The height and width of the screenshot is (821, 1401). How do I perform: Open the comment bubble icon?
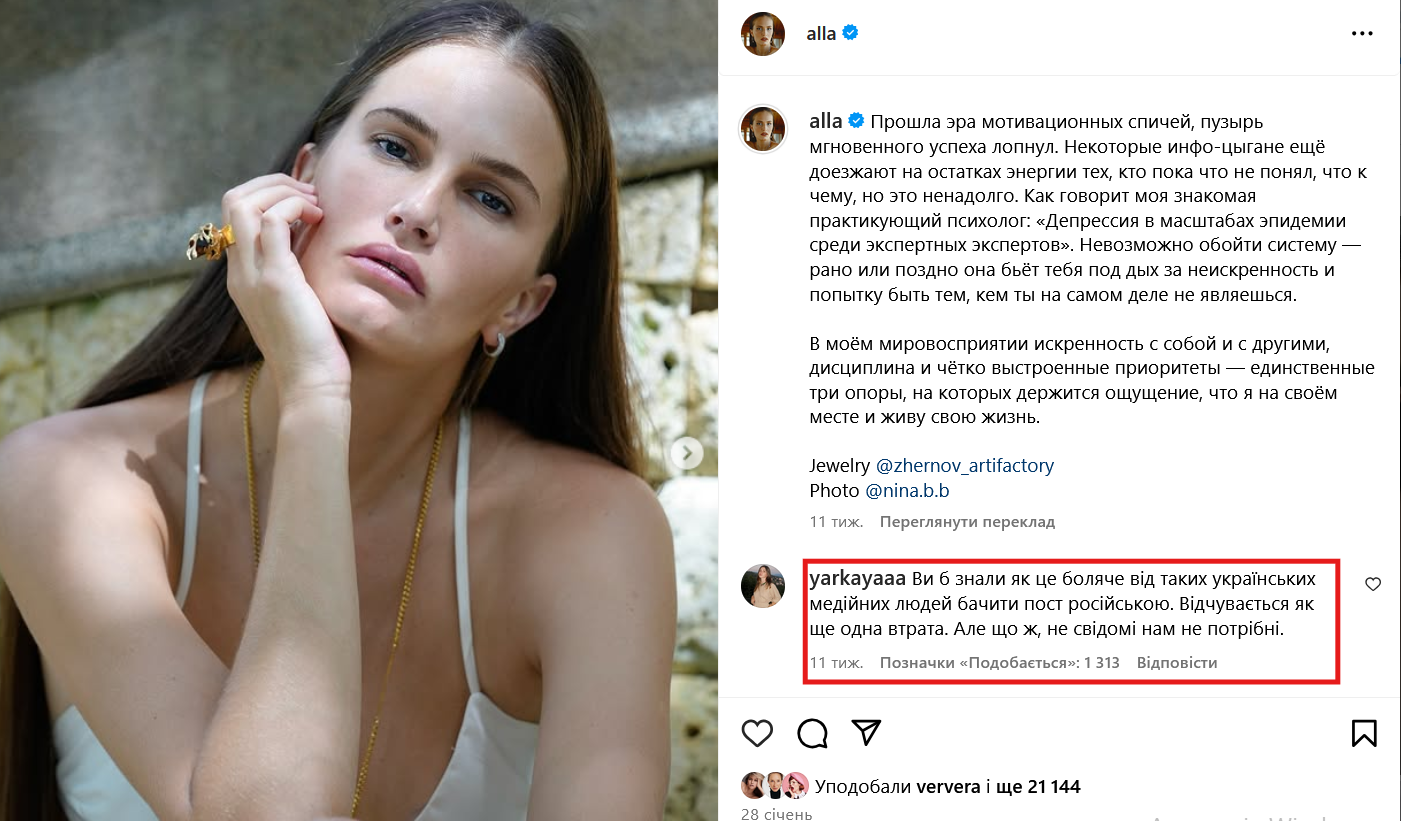(x=812, y=733)
